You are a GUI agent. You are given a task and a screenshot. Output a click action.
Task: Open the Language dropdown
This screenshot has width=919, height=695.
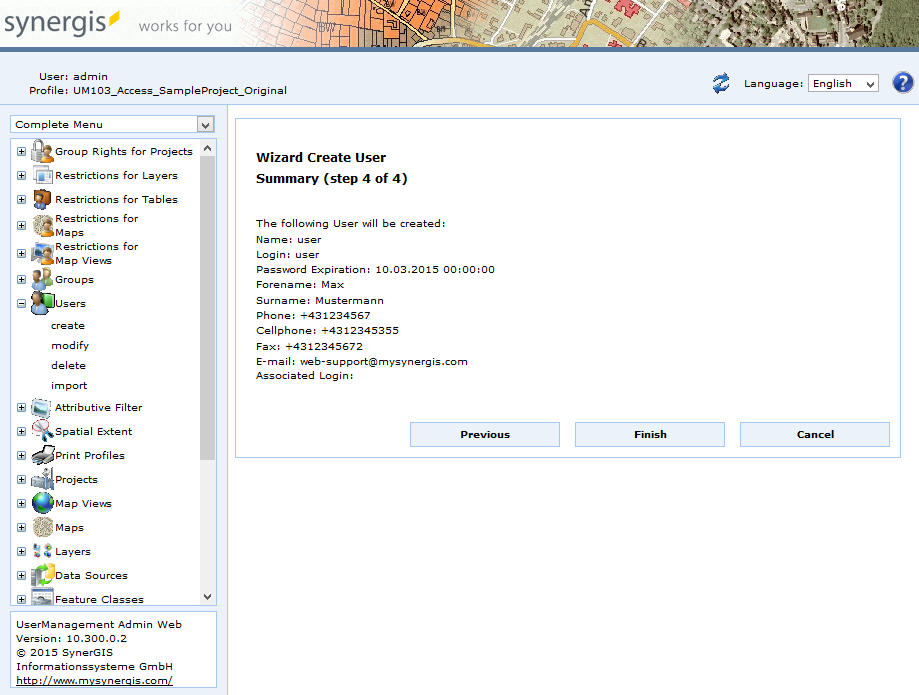tap(842, 83)
